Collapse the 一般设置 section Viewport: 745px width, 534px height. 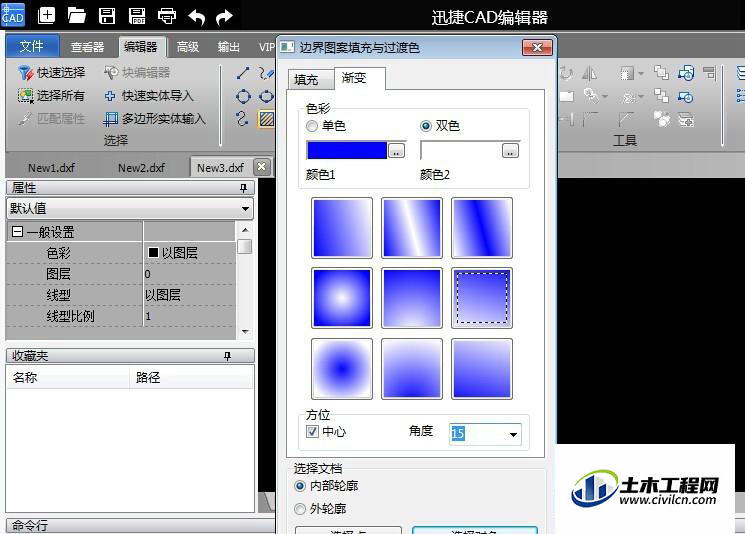click(17, 232)
